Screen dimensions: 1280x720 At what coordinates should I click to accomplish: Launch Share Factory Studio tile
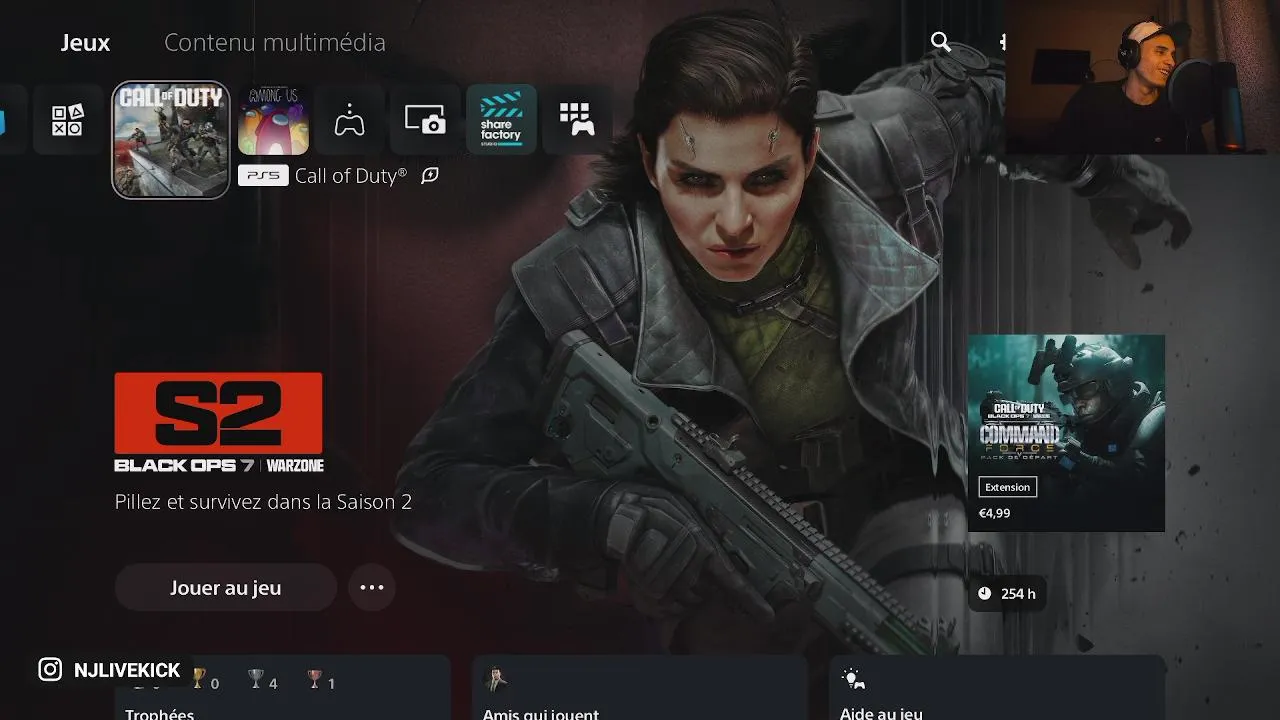[501, 120]
